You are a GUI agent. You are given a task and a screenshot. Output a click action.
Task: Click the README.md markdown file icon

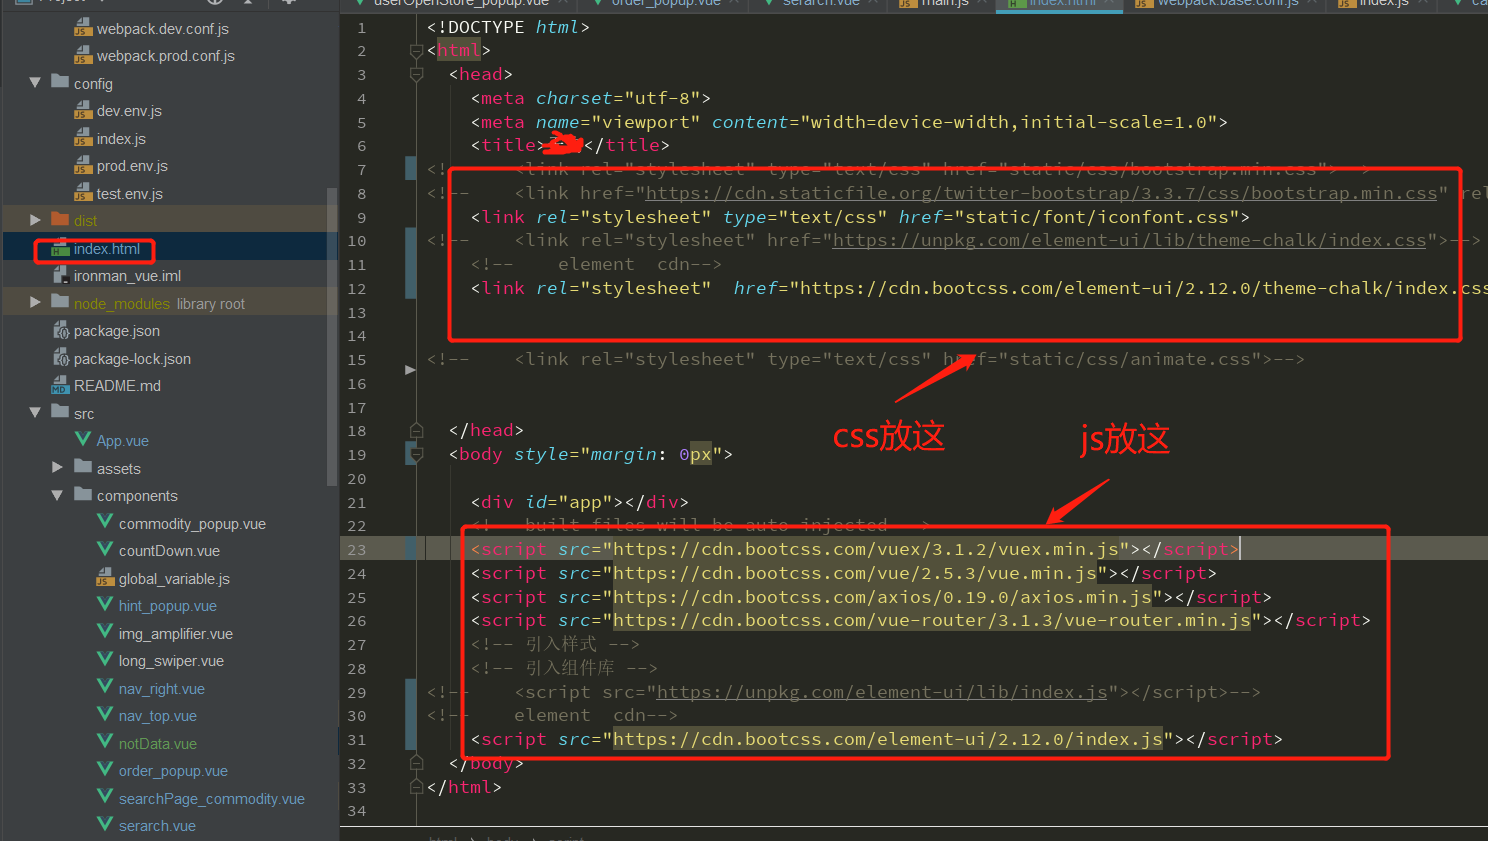[60, 385]
